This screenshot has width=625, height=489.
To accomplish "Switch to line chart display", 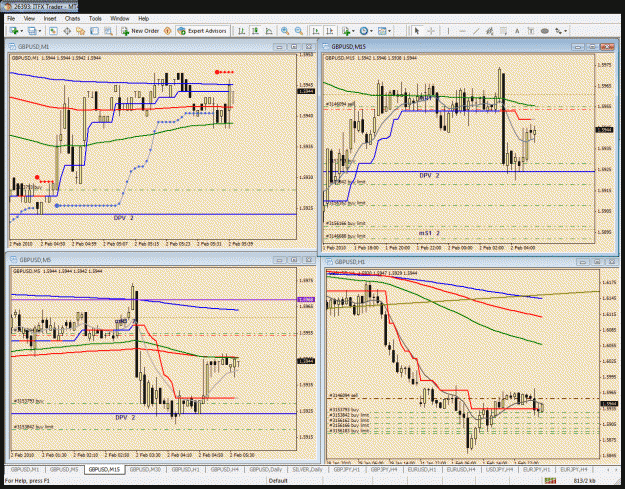I will [269, 31].
